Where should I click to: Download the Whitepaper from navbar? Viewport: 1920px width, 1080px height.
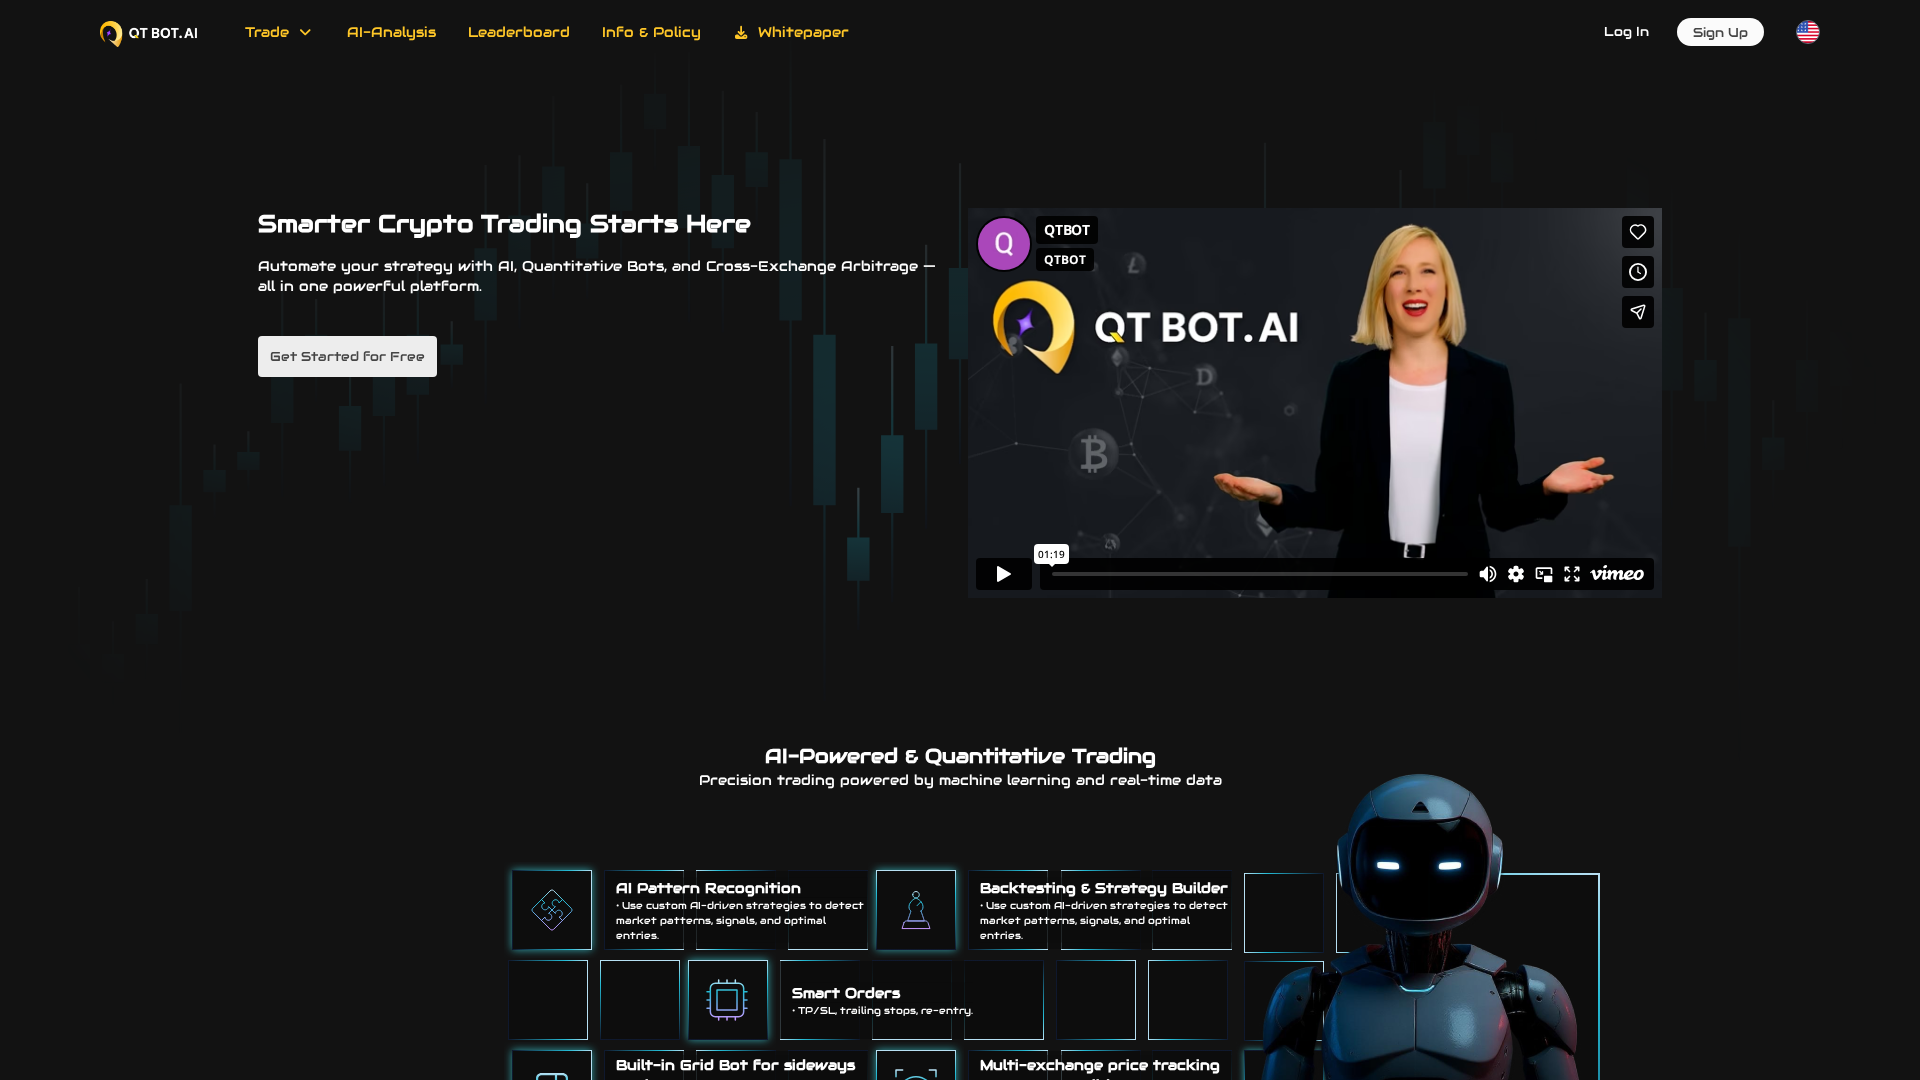[791, 32]
